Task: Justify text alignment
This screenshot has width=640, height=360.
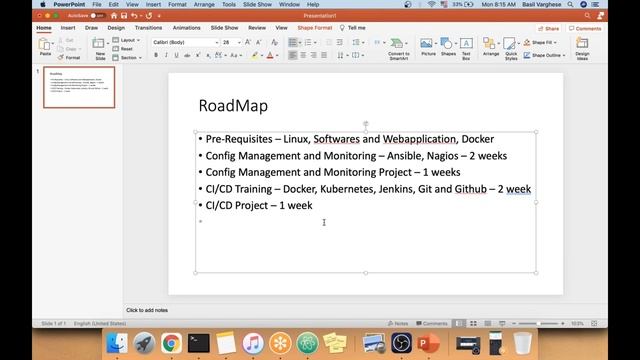Action: point(324,55)
